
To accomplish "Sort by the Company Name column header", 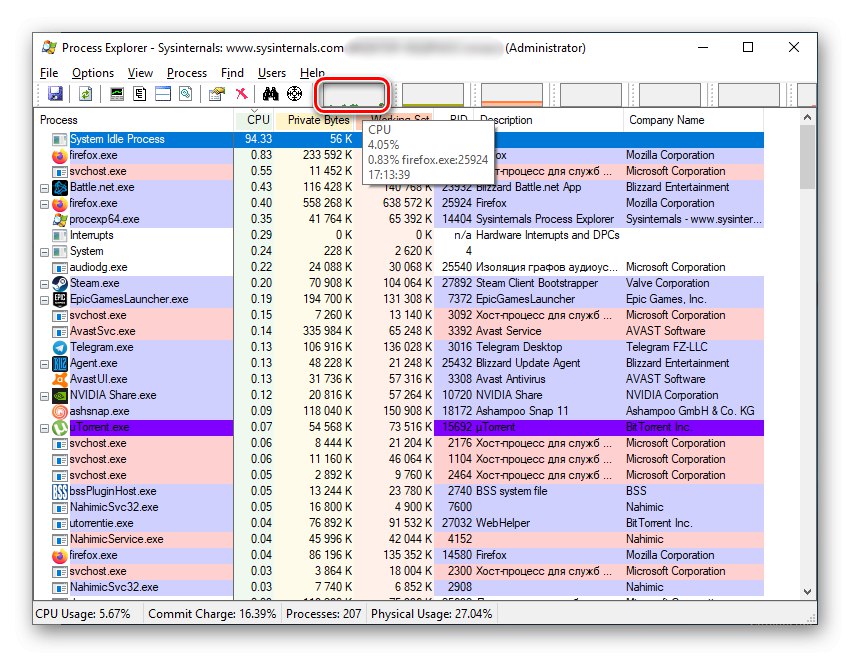I will tap(665, 120).
